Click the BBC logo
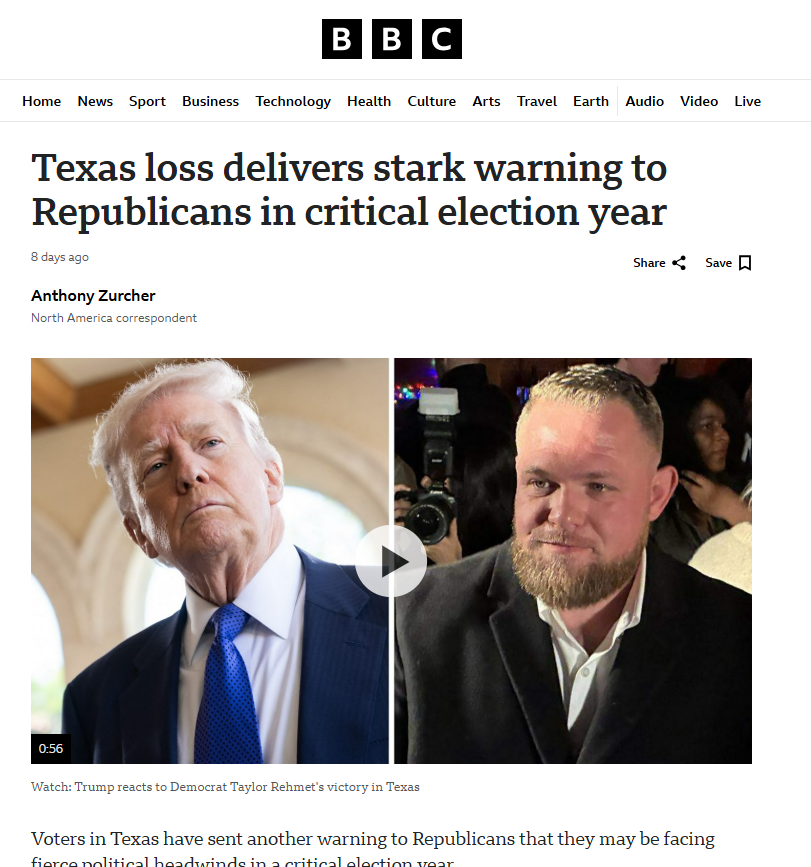This screenshot has width=811, height=867. 391,39
